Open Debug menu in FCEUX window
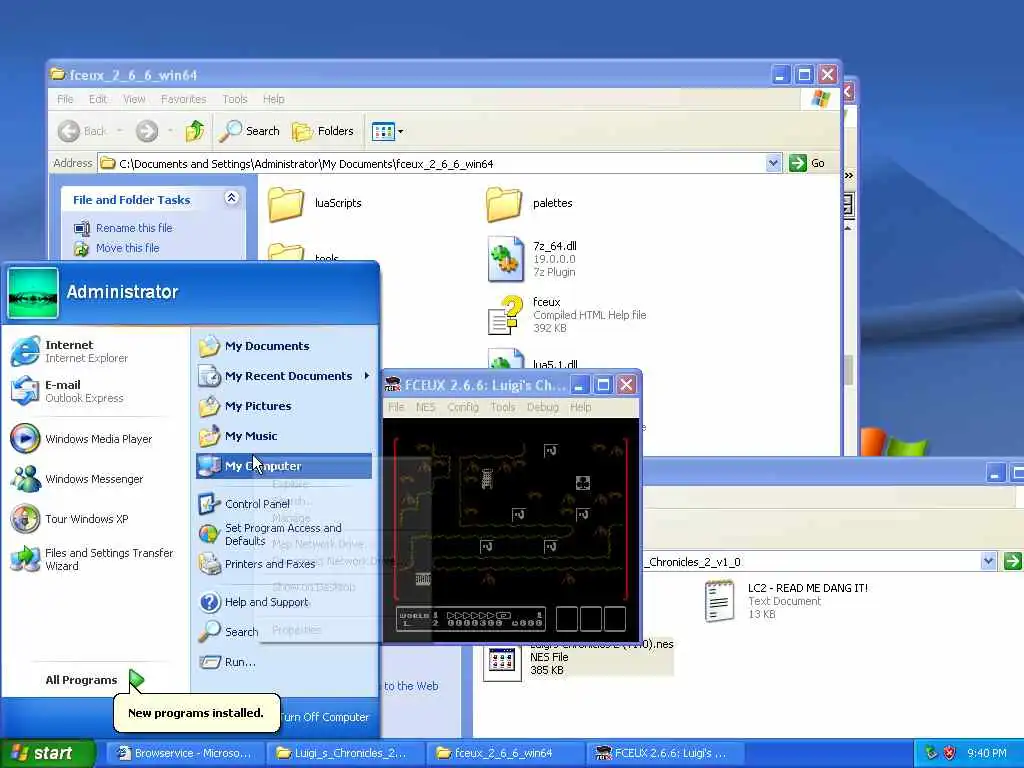Screen dimensions: 1024x768 [543, 407]
